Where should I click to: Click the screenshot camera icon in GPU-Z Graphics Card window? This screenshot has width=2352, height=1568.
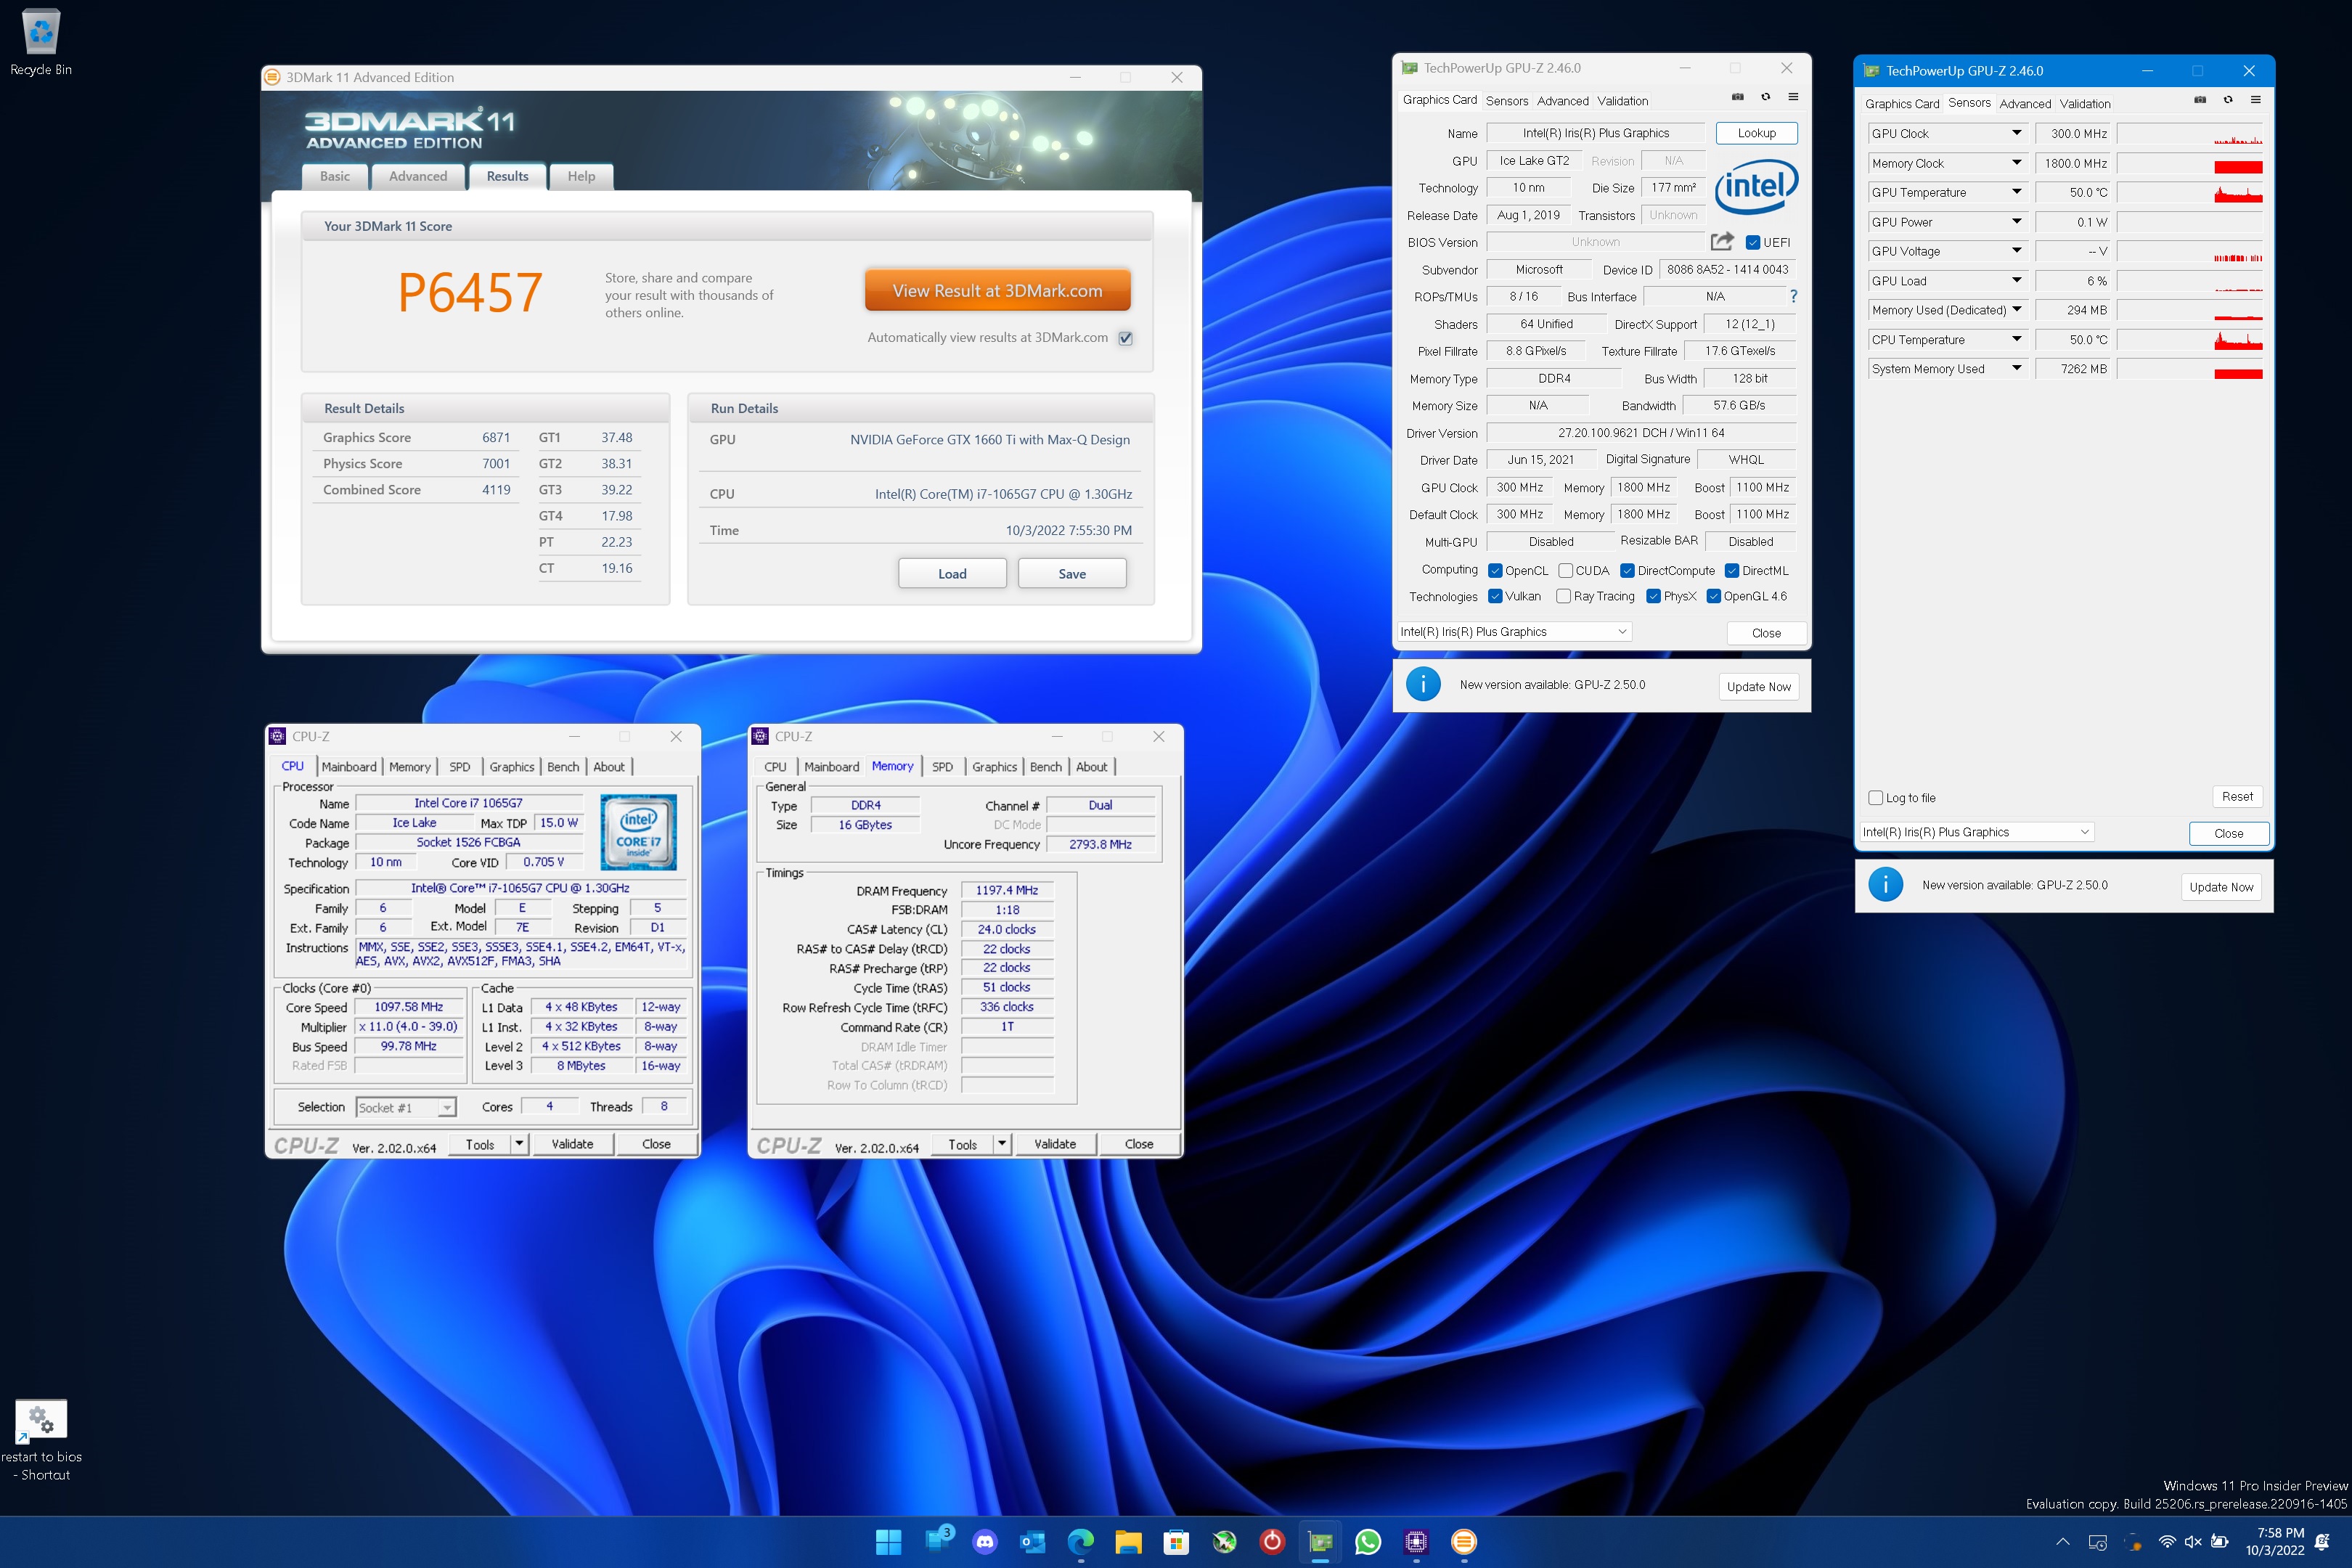(x=1738, y=97)
